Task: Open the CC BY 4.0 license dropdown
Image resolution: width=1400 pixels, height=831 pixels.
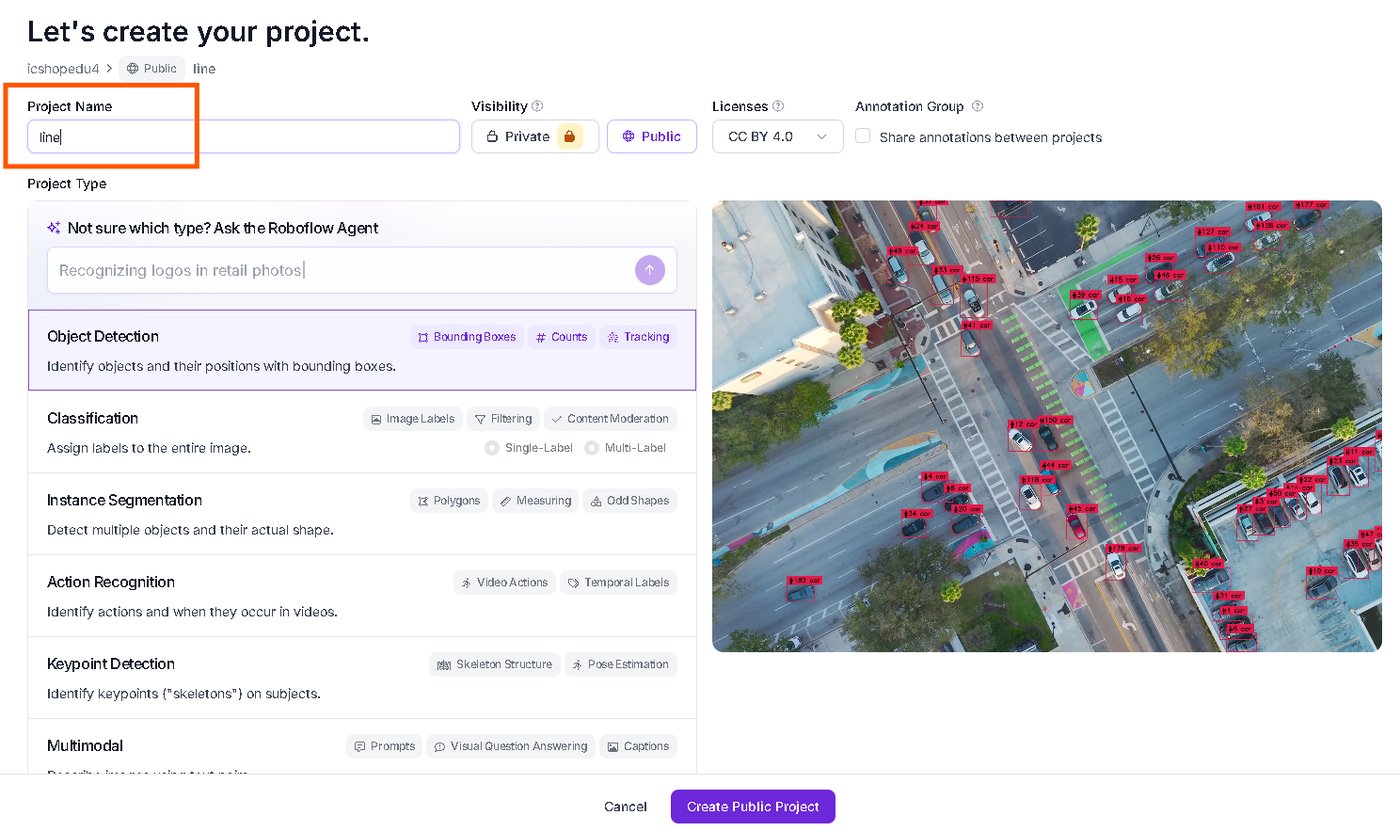Action: click(778, 136)
